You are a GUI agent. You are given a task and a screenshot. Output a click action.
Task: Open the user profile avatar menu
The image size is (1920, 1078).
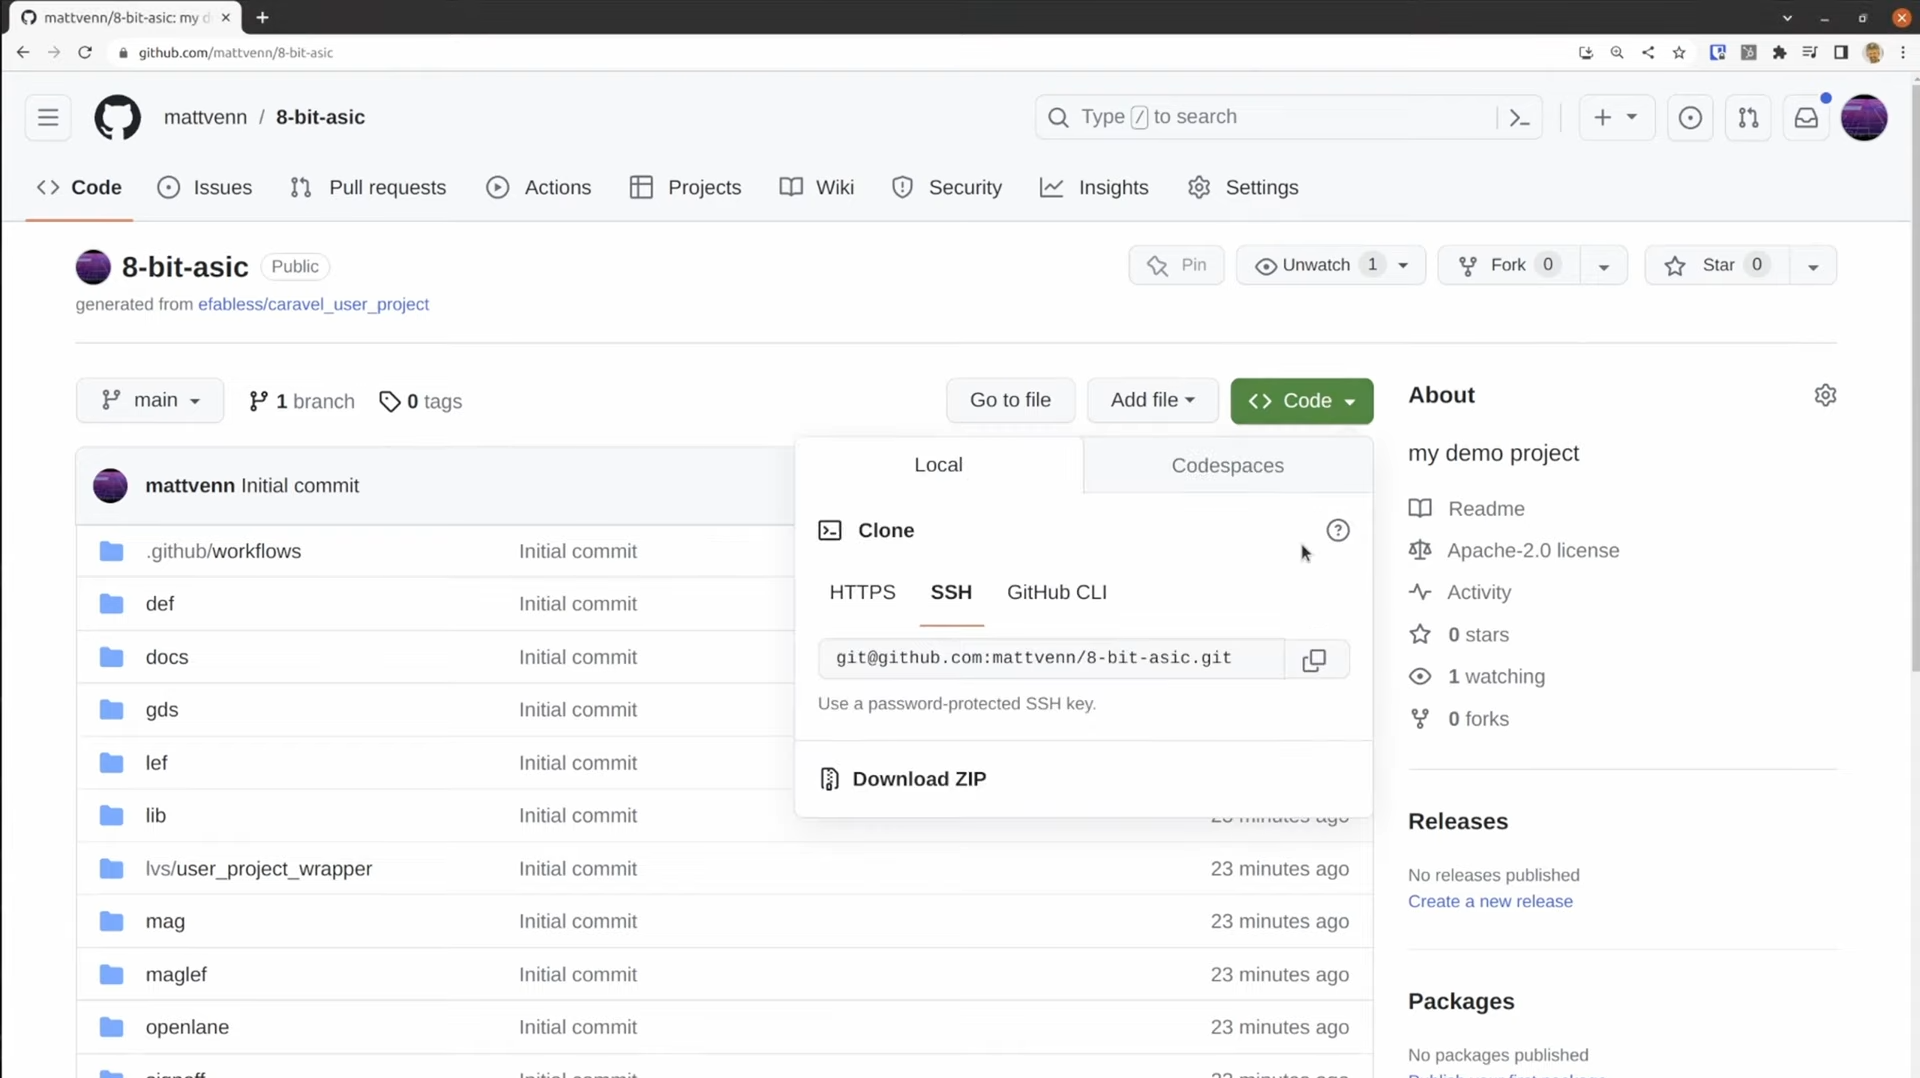click(1864, 117)
